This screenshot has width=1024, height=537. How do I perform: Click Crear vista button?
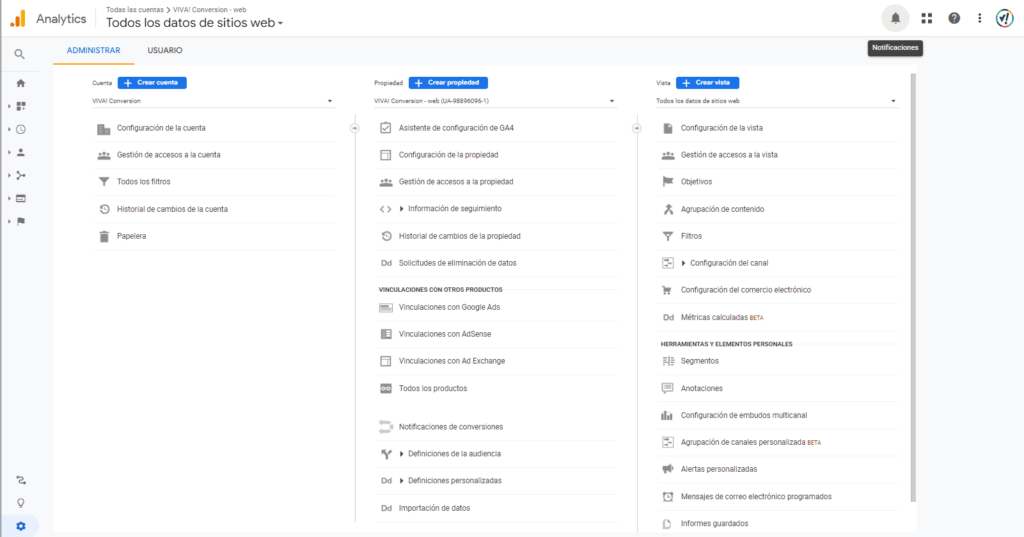[x=707, y=83]
